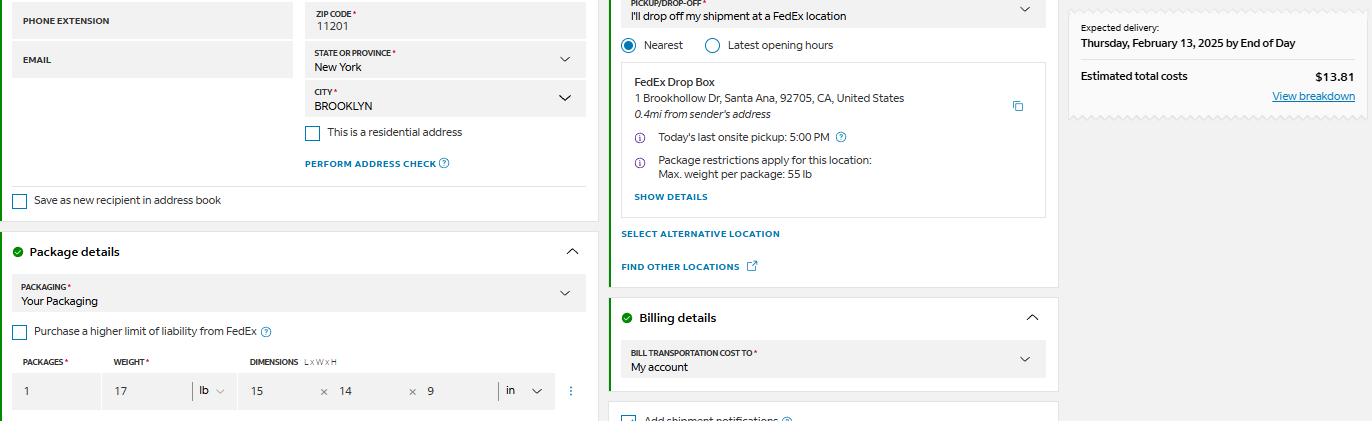
Task: Click '0.4mi from sender's address' text
Action: click(x=702, y=114)
